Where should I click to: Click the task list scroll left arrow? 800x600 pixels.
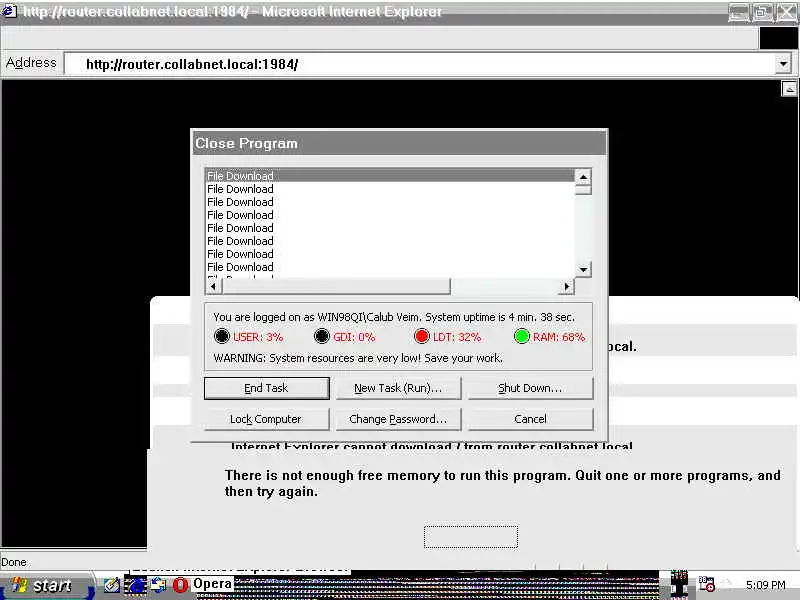point(213,287)
